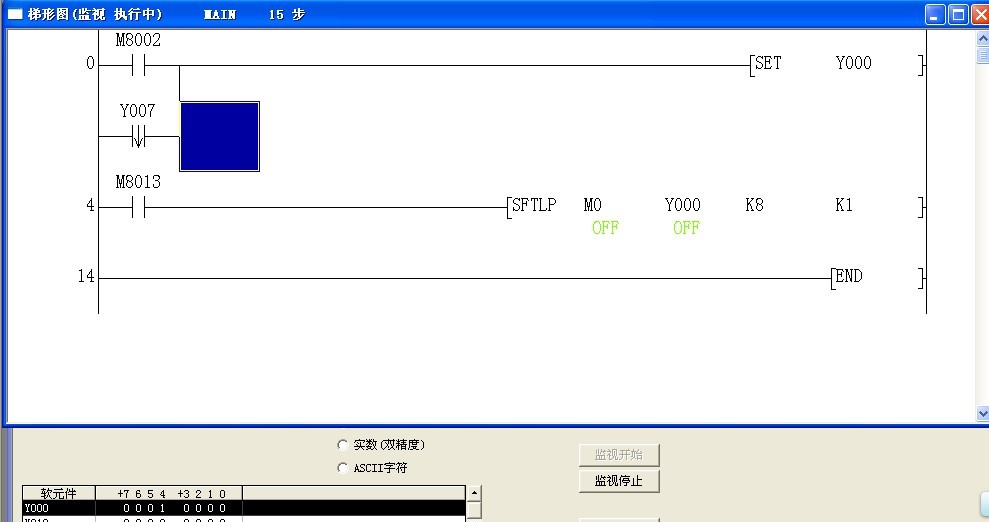Image resolution: width=989 pixels, height=522 pixels.
Task: Click the M8002 normally-open contact
Action: point(138,66)
